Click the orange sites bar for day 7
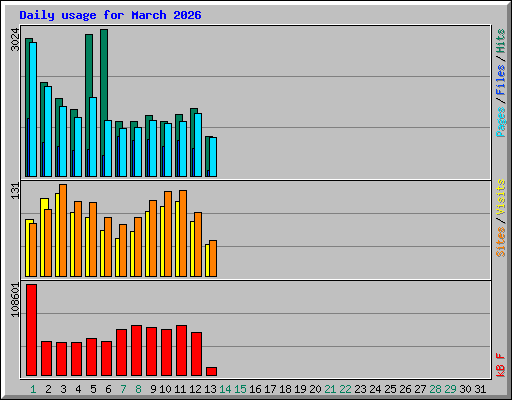Viewport: 512px width, 400px height. 123,250
